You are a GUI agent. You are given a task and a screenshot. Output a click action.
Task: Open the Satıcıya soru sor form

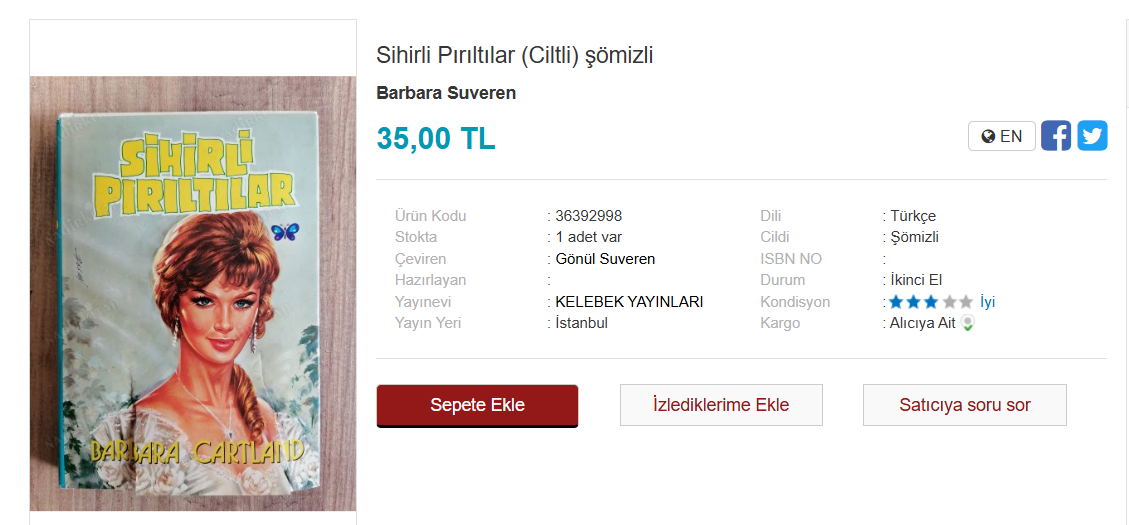tap(965, 405)
